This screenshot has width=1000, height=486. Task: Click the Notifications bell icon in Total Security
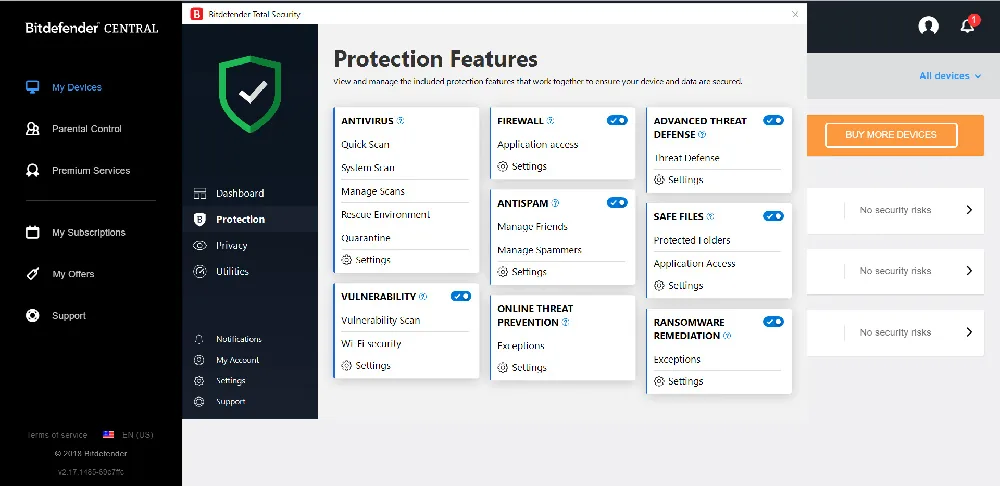(x=199, y=339)
